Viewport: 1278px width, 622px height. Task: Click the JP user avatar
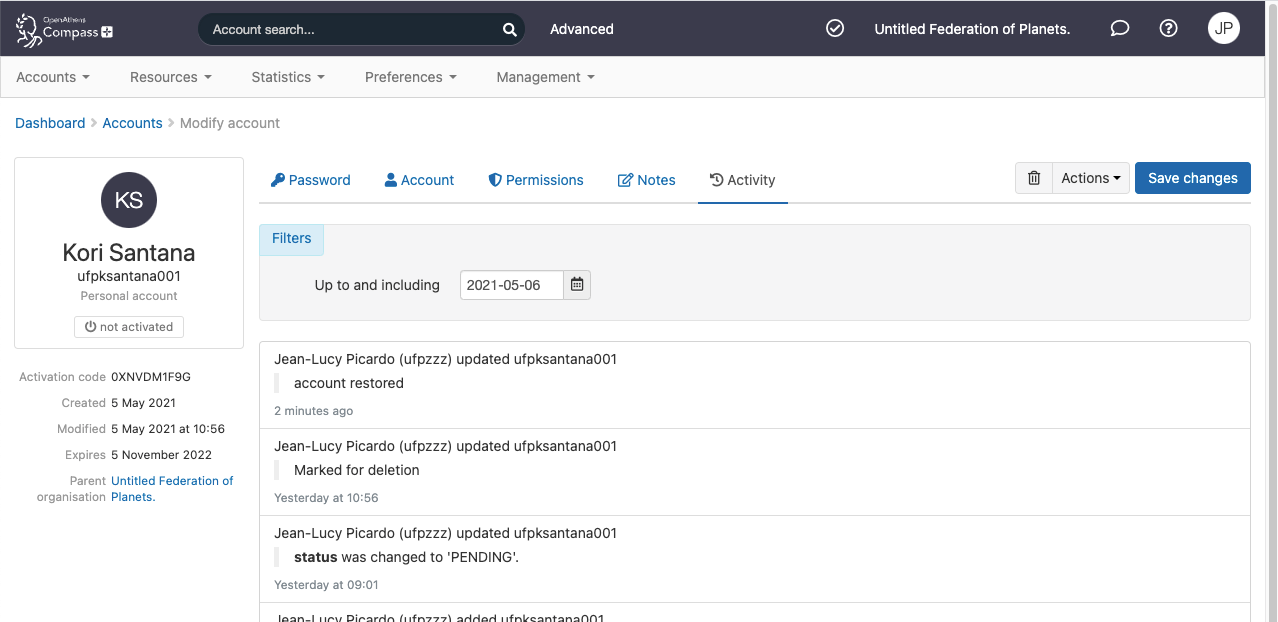click(1223, 28)
